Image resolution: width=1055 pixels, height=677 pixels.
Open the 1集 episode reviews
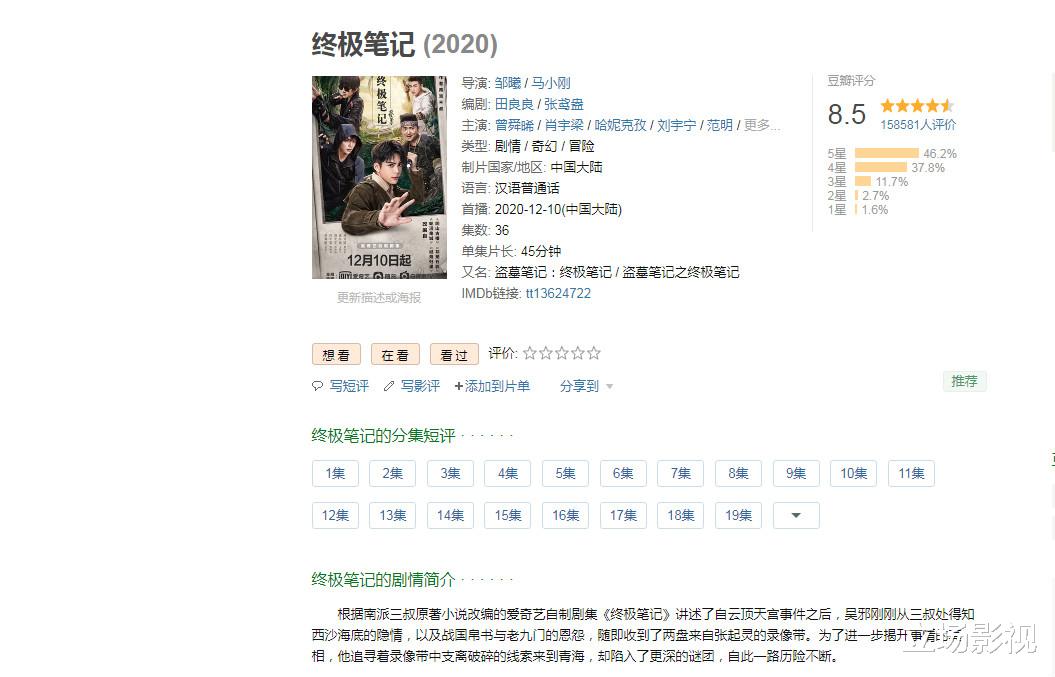point(335,474)
